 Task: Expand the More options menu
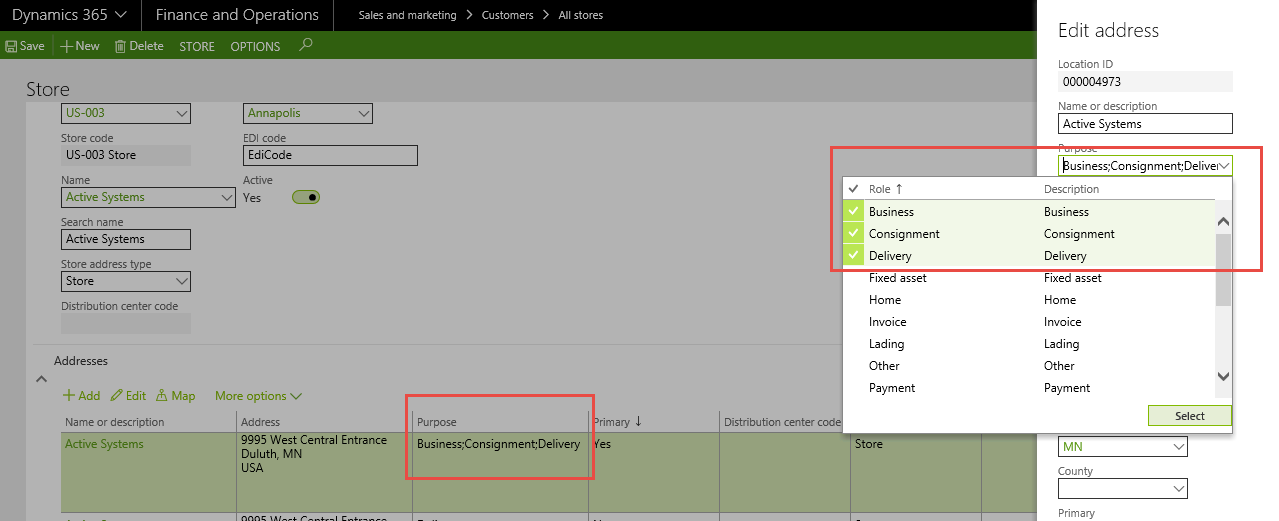pyautogui.click(x=258, y=396)
